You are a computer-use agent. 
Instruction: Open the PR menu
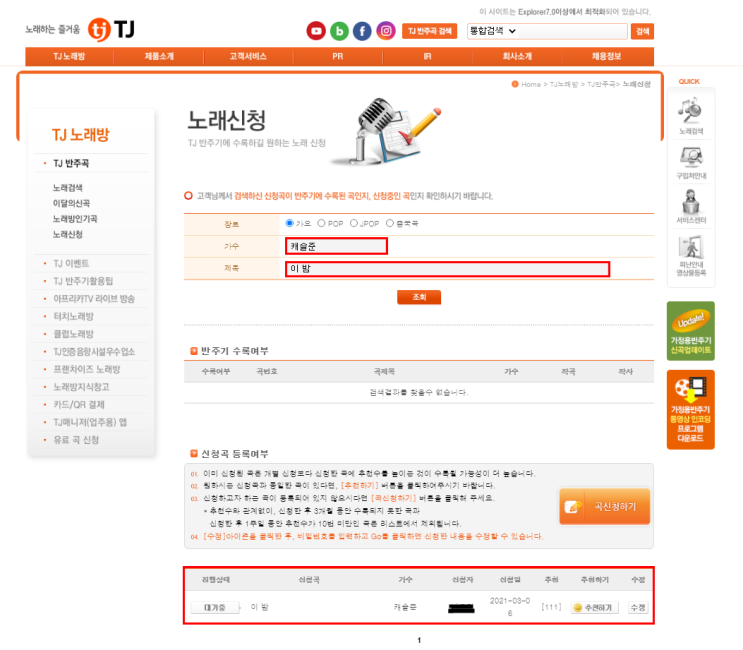tap(337, 56)
